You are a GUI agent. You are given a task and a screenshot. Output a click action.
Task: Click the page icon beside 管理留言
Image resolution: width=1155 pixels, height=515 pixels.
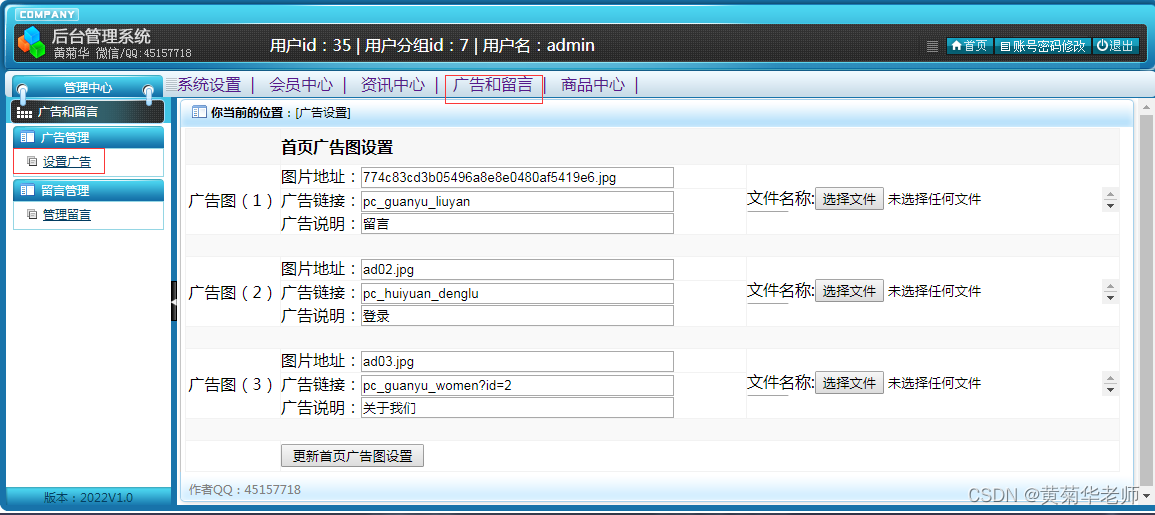tap(32, 214)
